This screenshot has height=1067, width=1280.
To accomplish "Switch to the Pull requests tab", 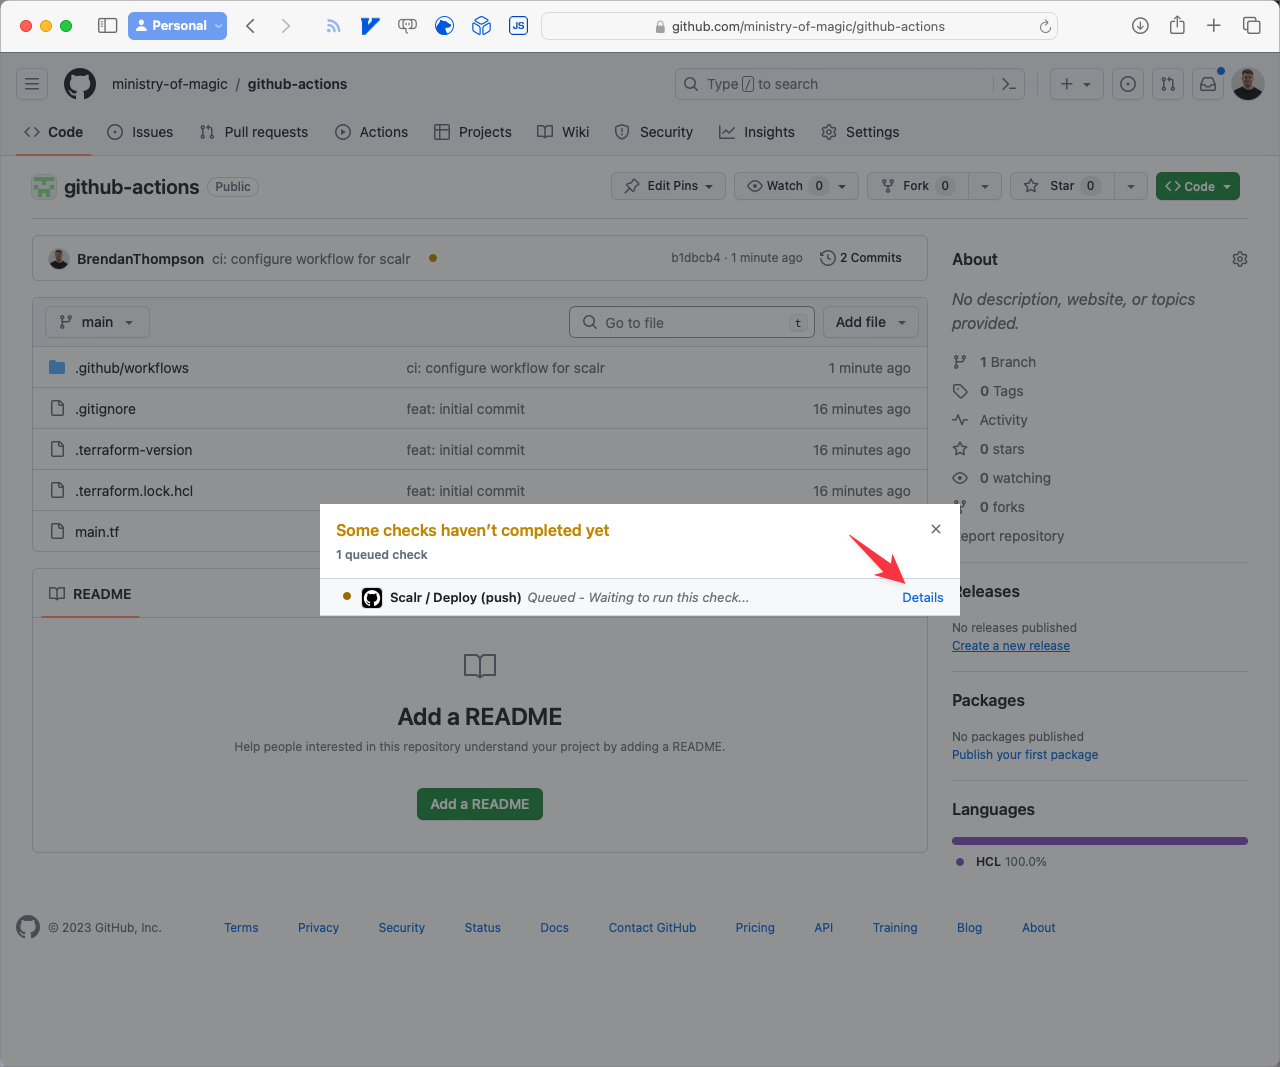I will 254,132.
